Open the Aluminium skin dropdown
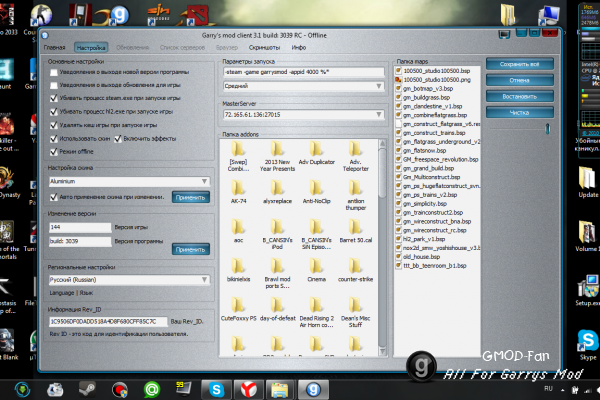 (x=129, y=181)
